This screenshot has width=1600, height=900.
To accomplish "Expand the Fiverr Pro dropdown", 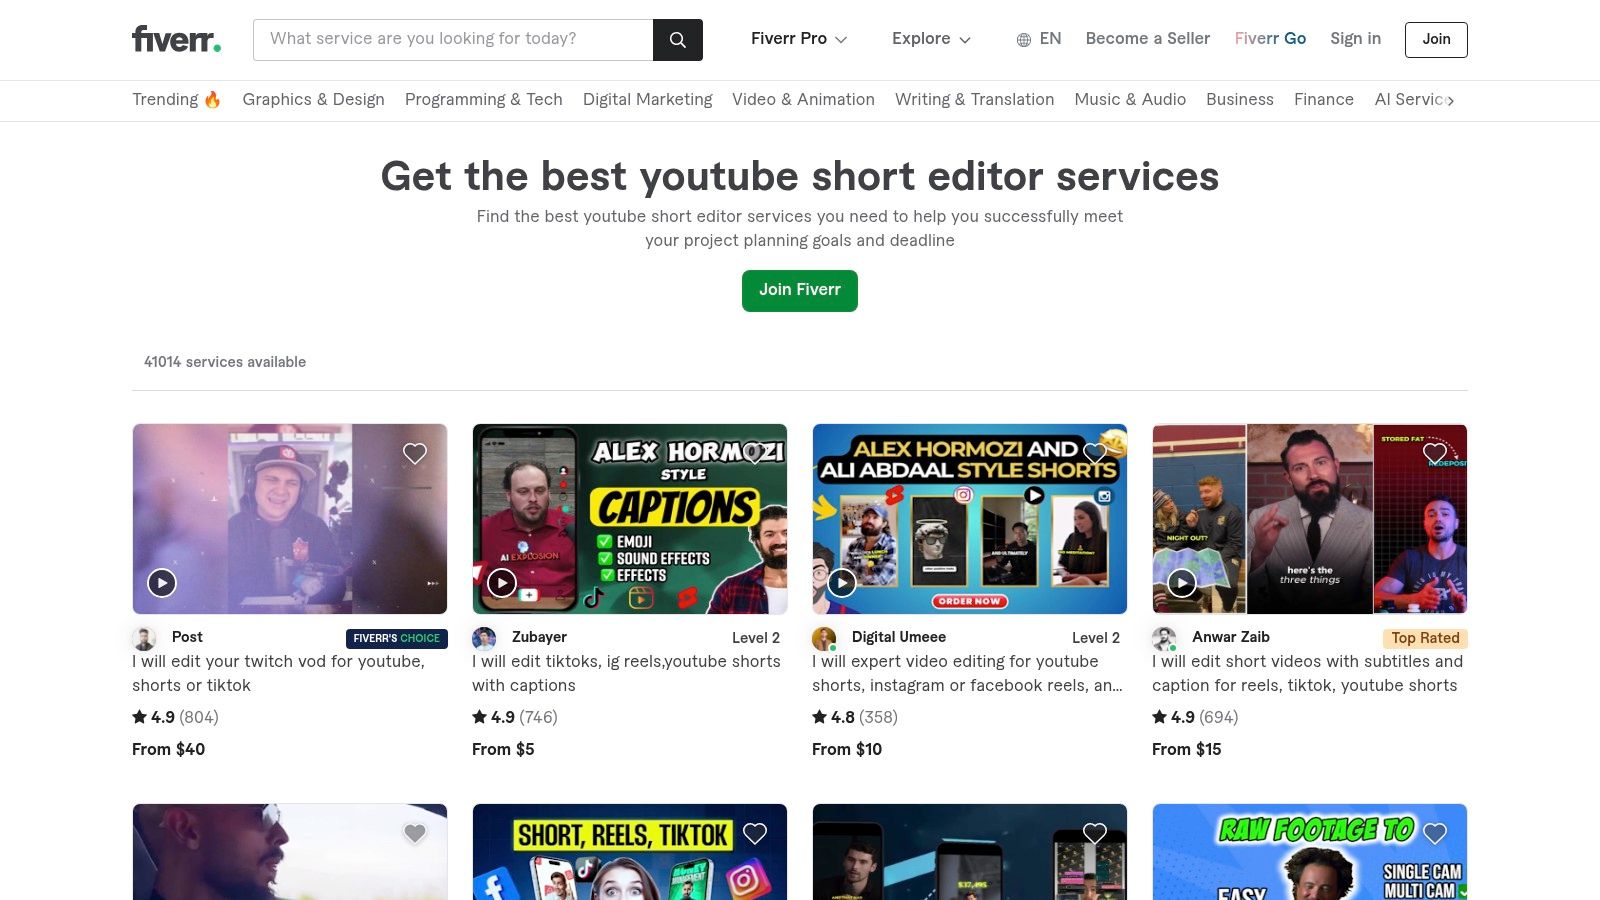I will [x=799, y=39].
